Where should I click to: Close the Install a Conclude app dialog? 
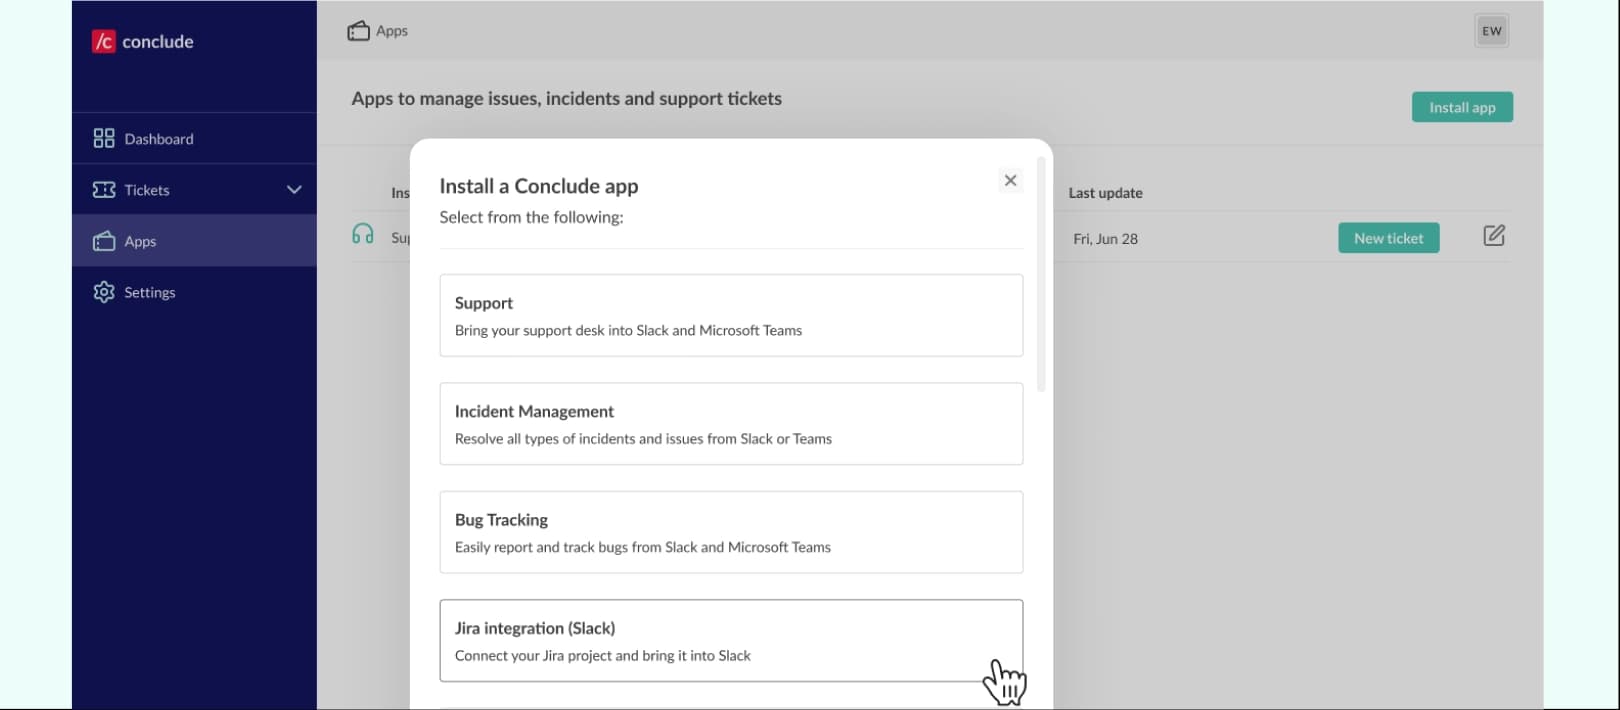pyautogui.click(x=1010, y=180)
